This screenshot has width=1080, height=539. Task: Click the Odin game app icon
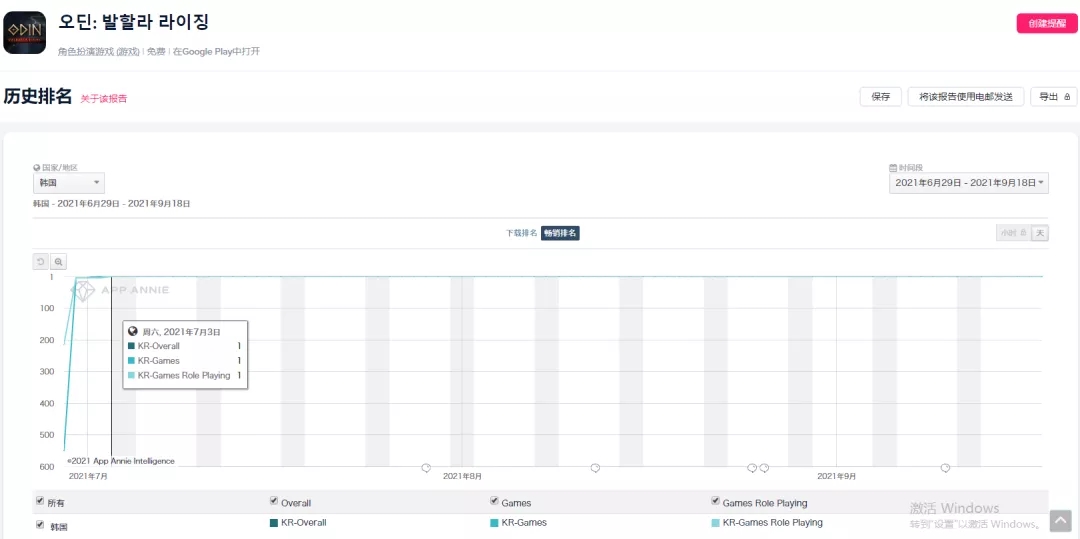[x=25, y=32]
